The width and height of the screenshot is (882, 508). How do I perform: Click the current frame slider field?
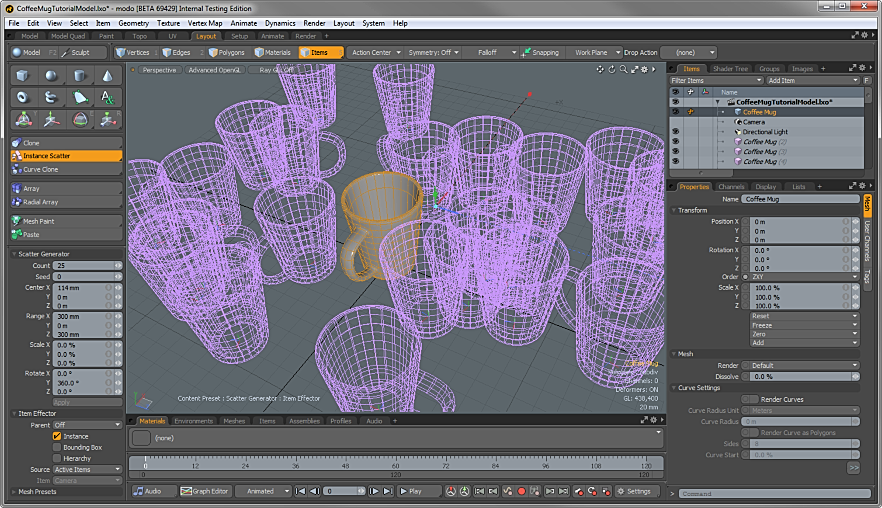tap(345, 491)
